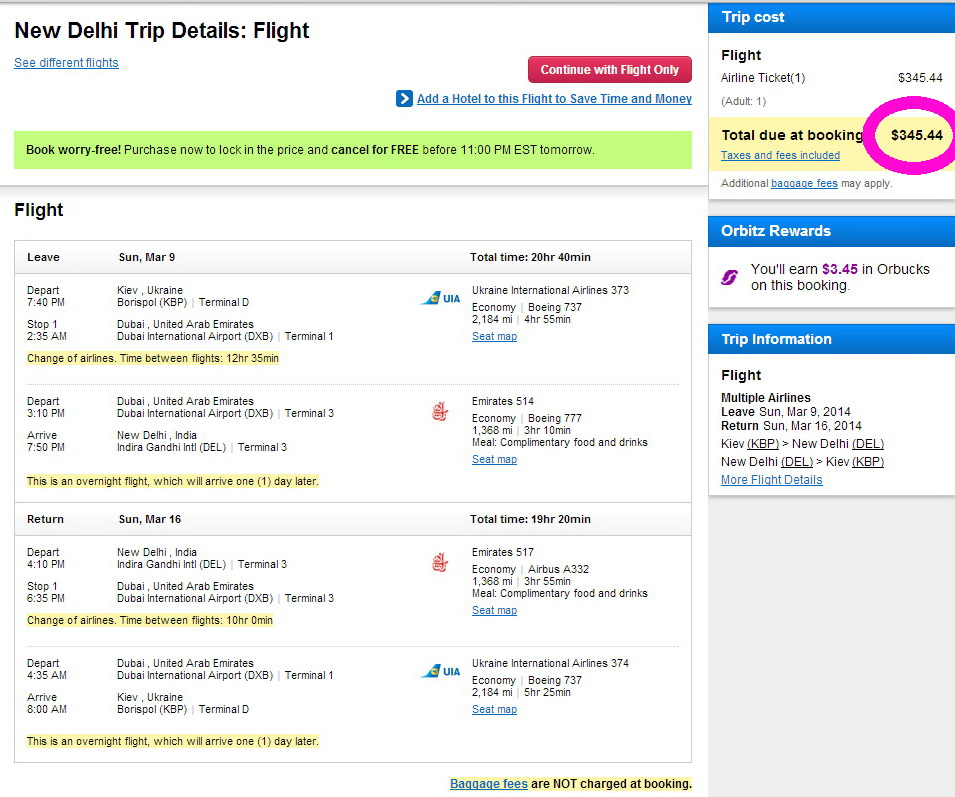
Task: Click DEL code in New Delhi > Kiev route
Action: pyautogui.click(x=797, y=462)
